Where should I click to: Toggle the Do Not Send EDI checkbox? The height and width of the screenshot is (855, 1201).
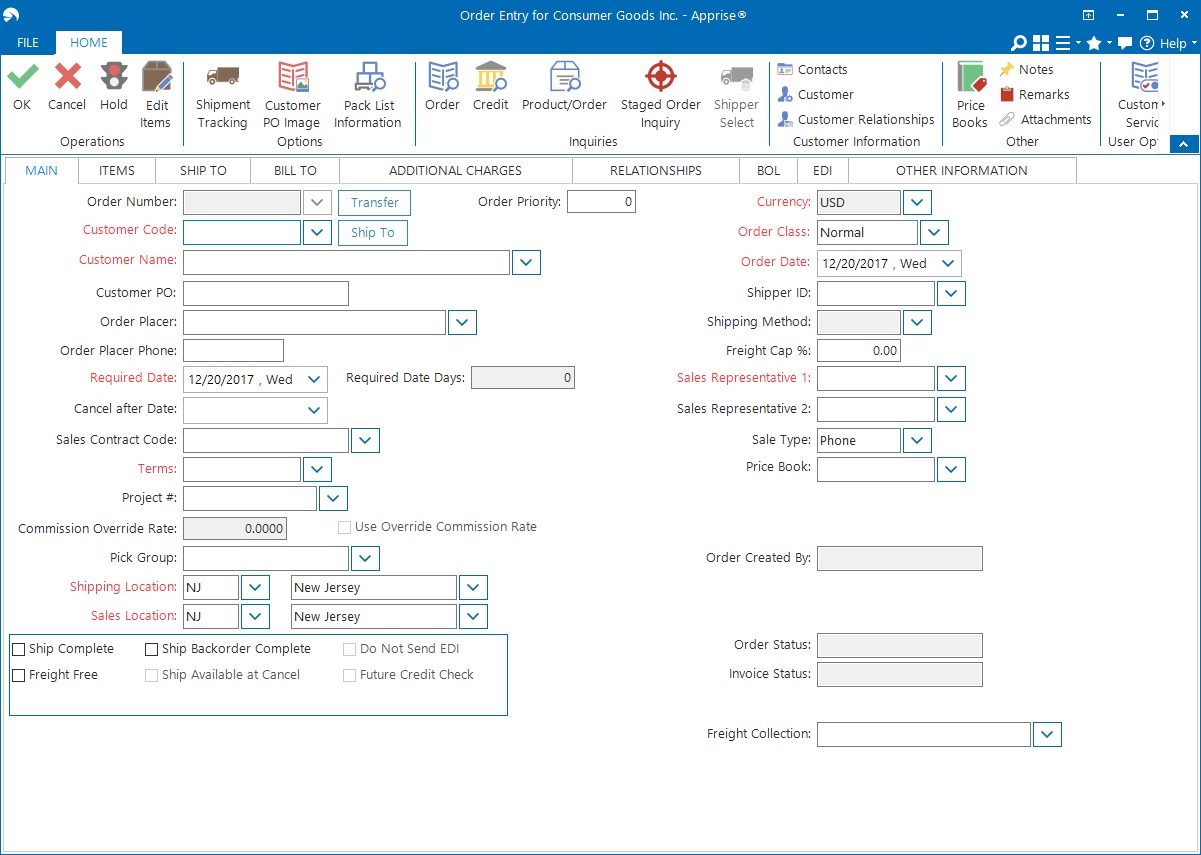pyautogui.click(x=349, y=649)
